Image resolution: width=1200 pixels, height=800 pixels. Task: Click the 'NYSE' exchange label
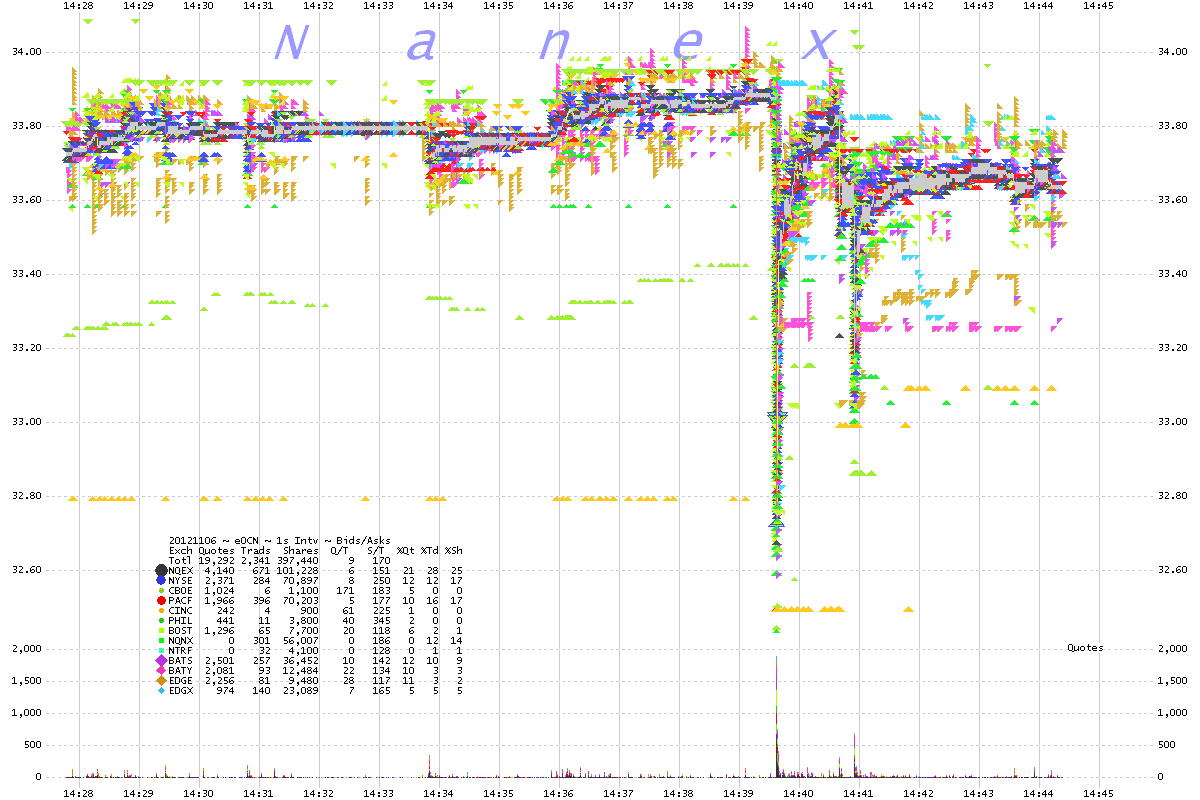click(181, 580)
